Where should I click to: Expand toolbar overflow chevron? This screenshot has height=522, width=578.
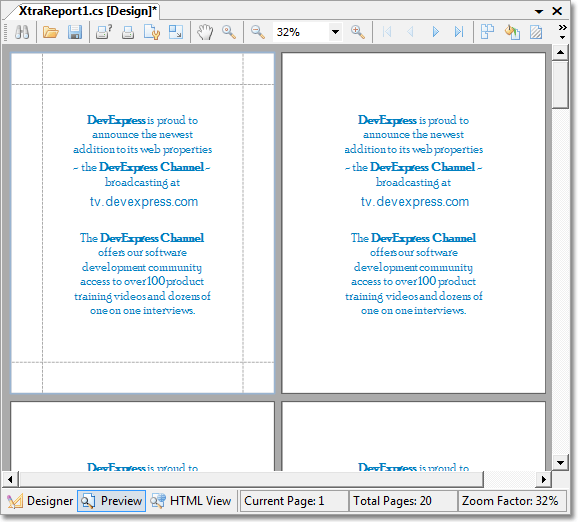(x=562, y=32)
